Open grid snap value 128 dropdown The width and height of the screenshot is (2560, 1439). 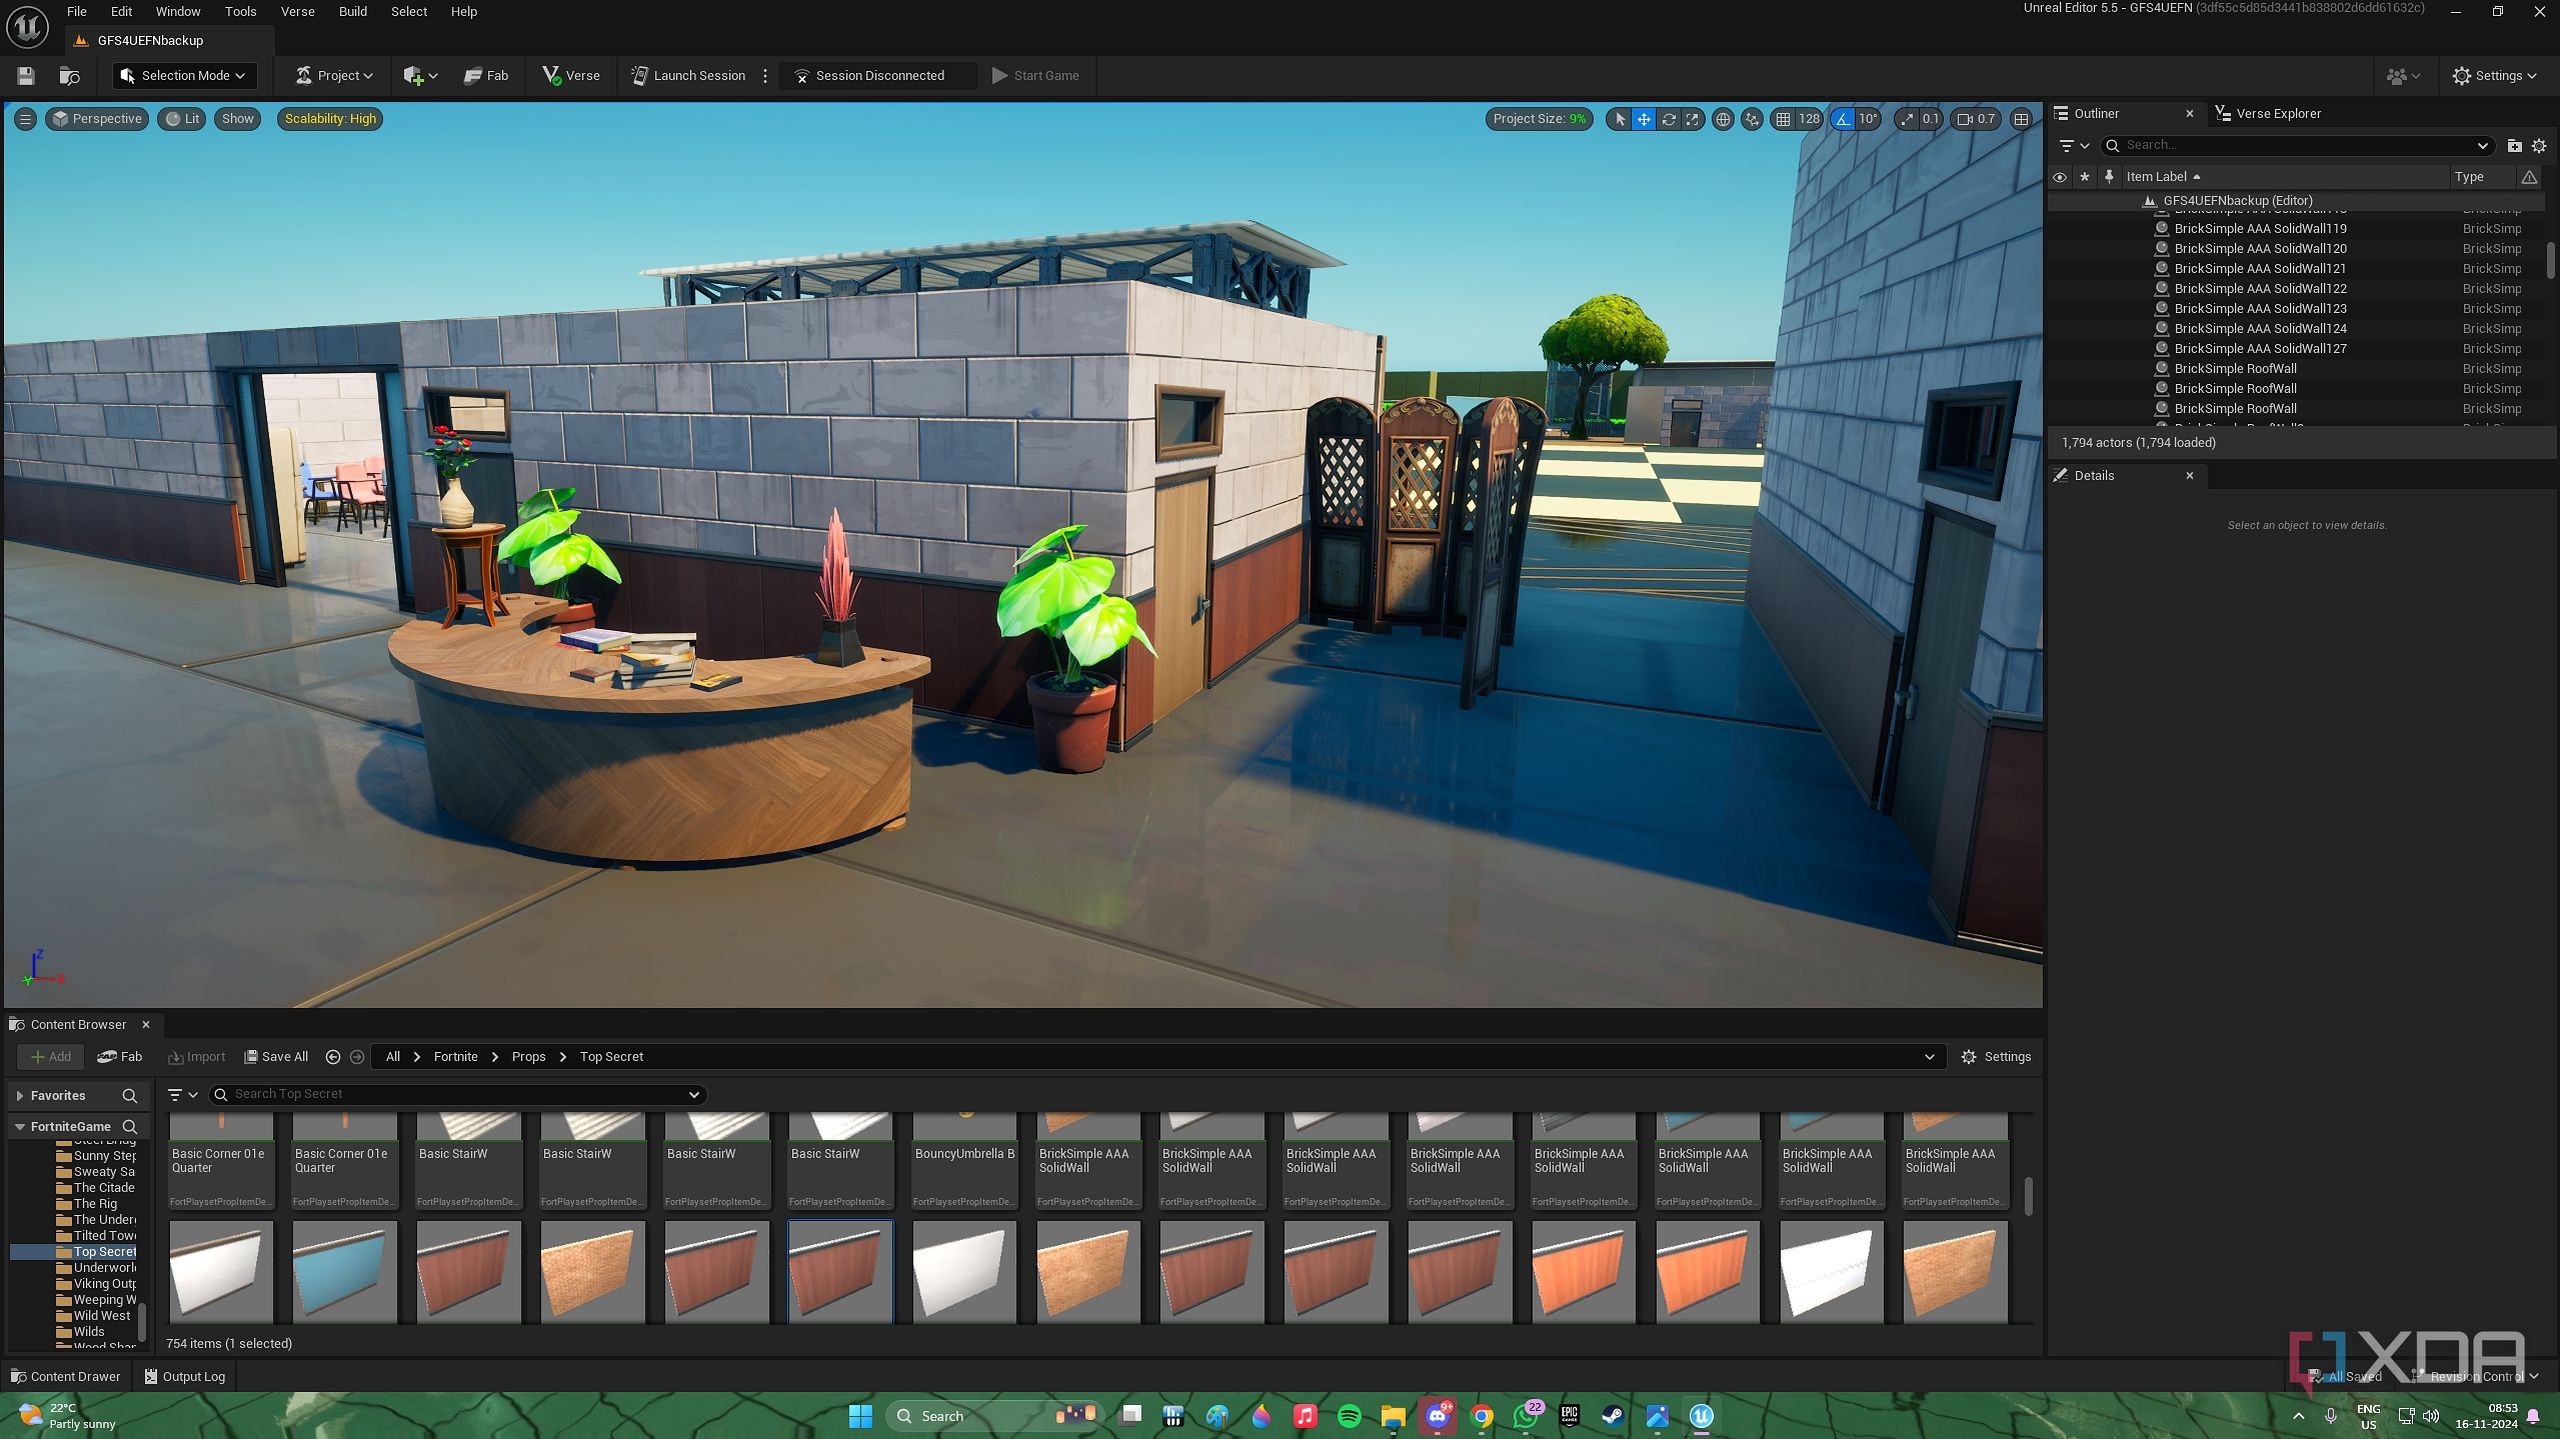click(x=1809, y=119)
